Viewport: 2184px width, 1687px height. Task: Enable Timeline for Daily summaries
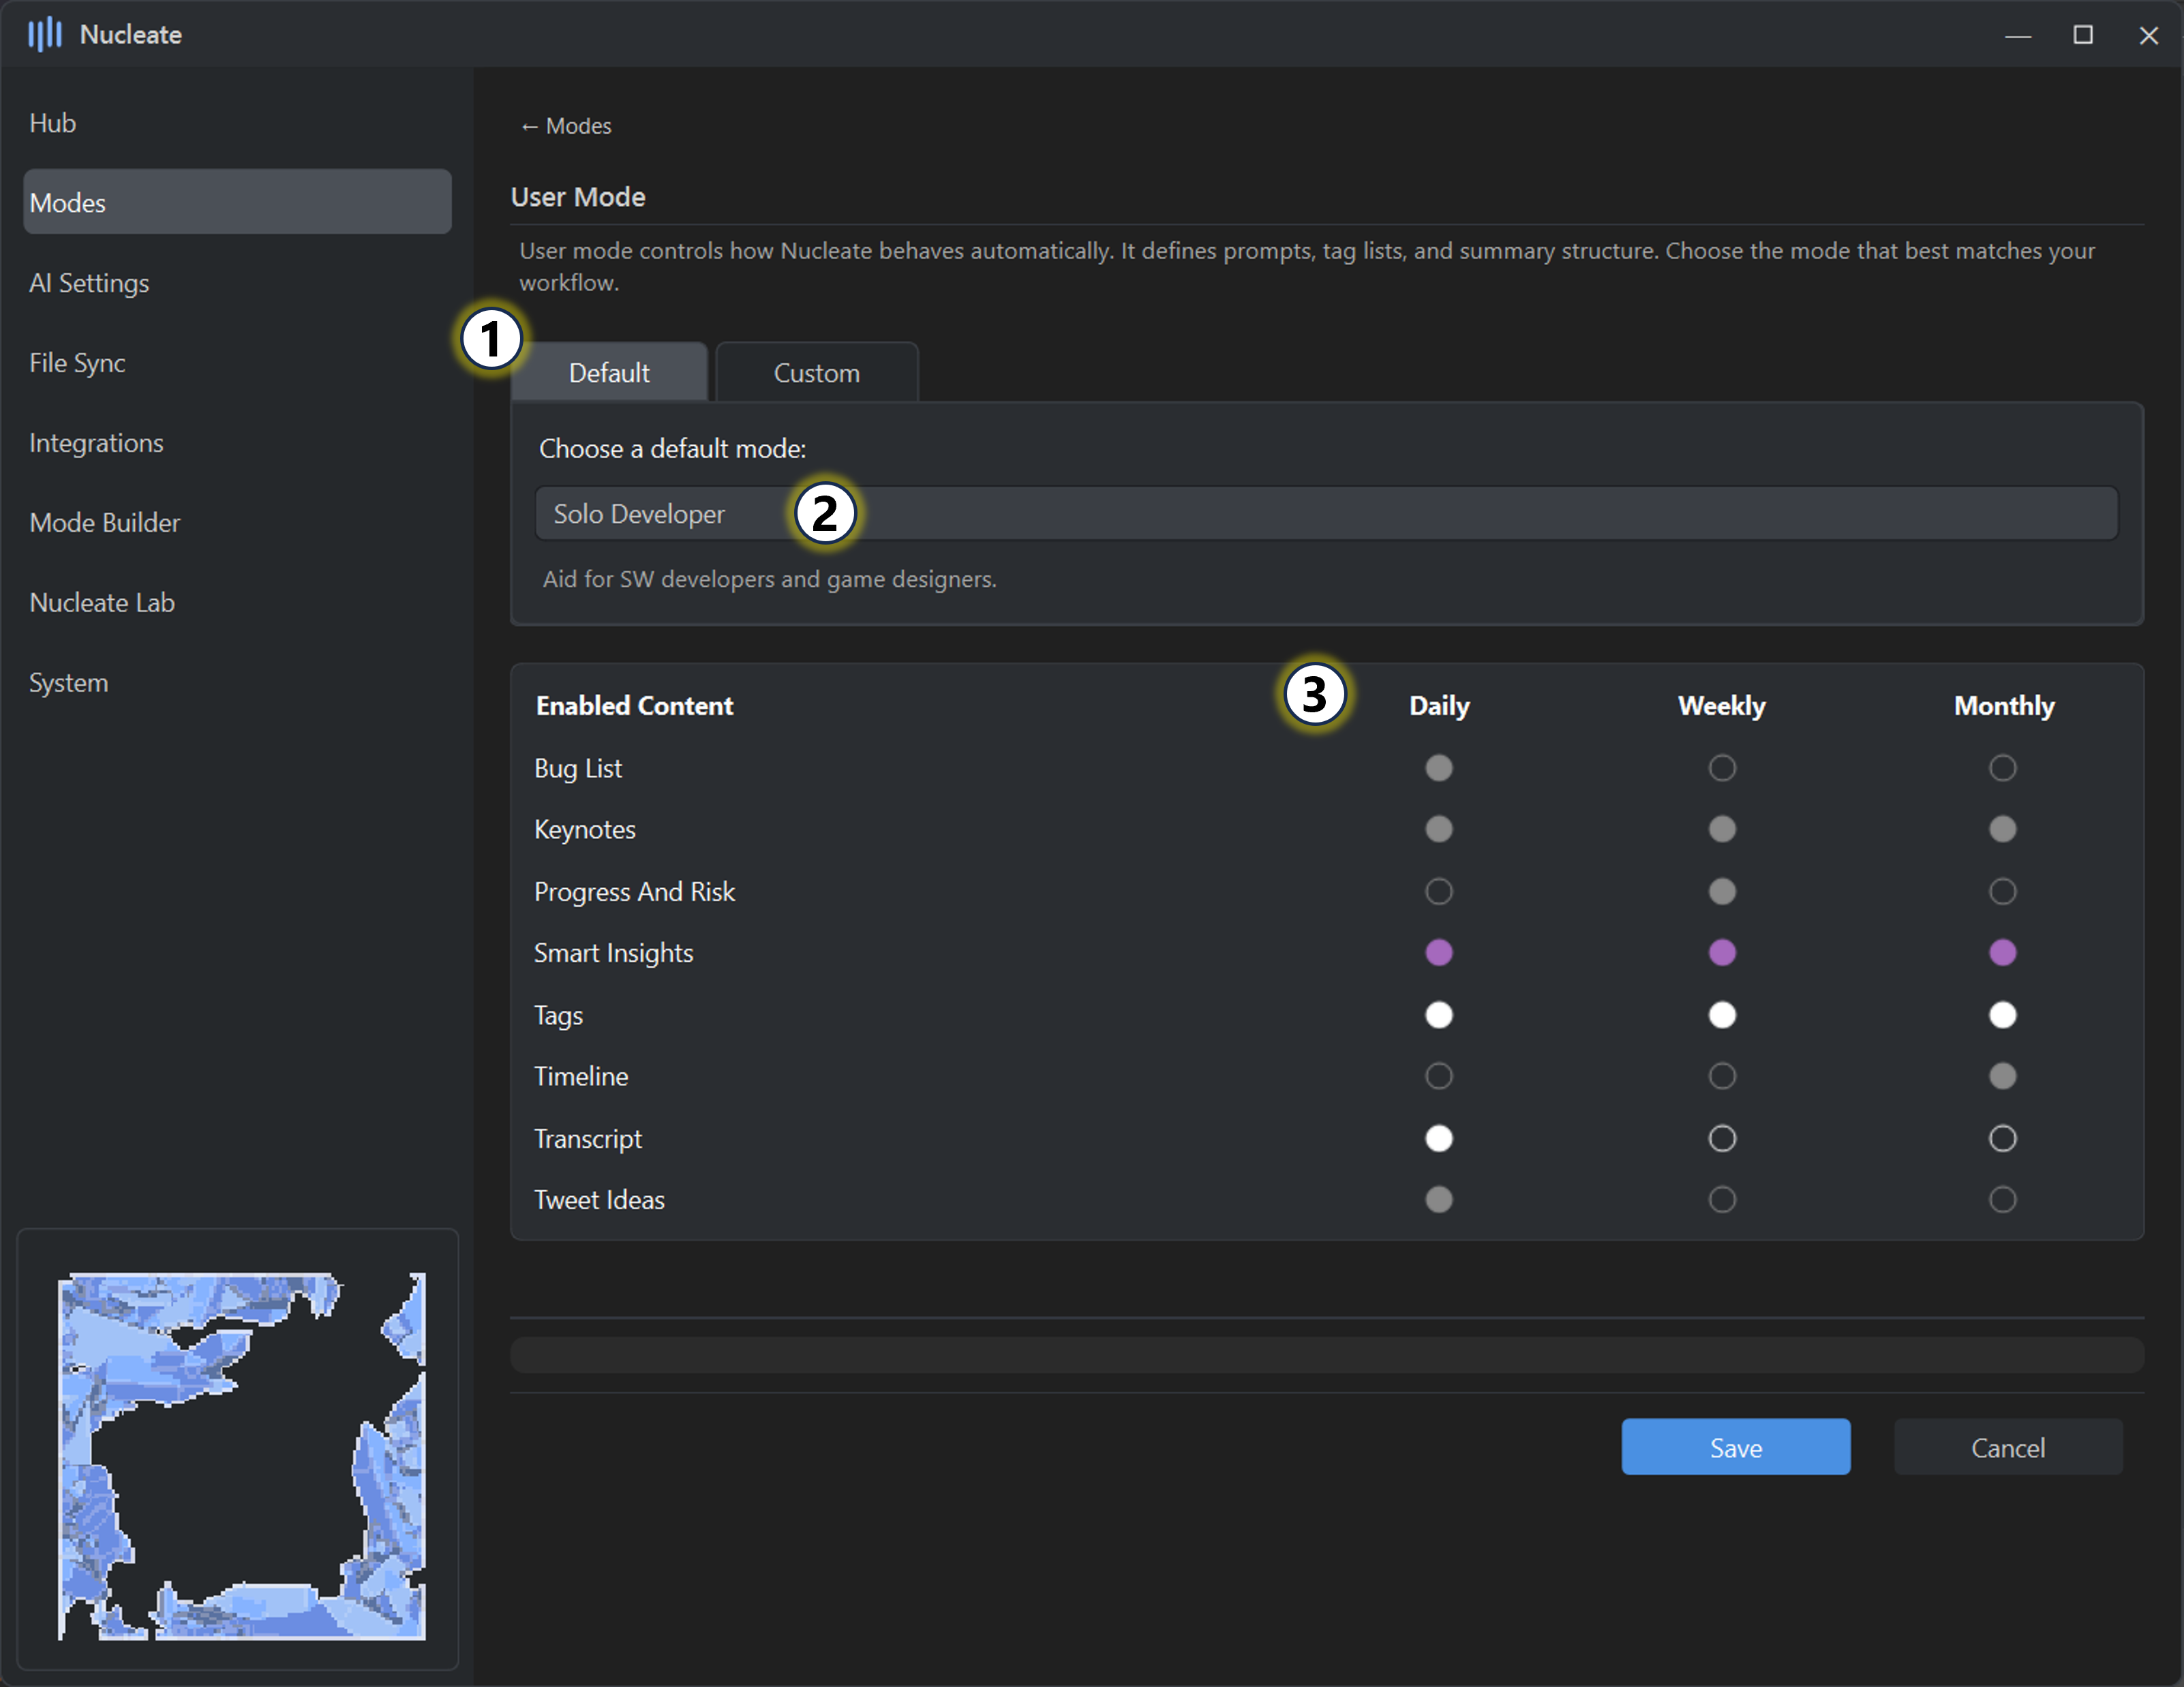(1438, 1076)
